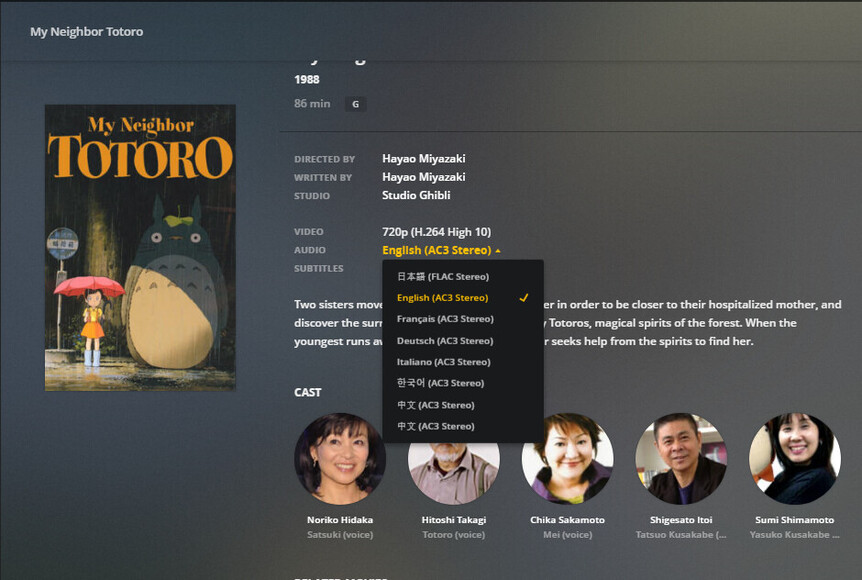Select the Français (AC3 Stereo) audio track
Screen dimensions: 862x580
tap(462, 319)
